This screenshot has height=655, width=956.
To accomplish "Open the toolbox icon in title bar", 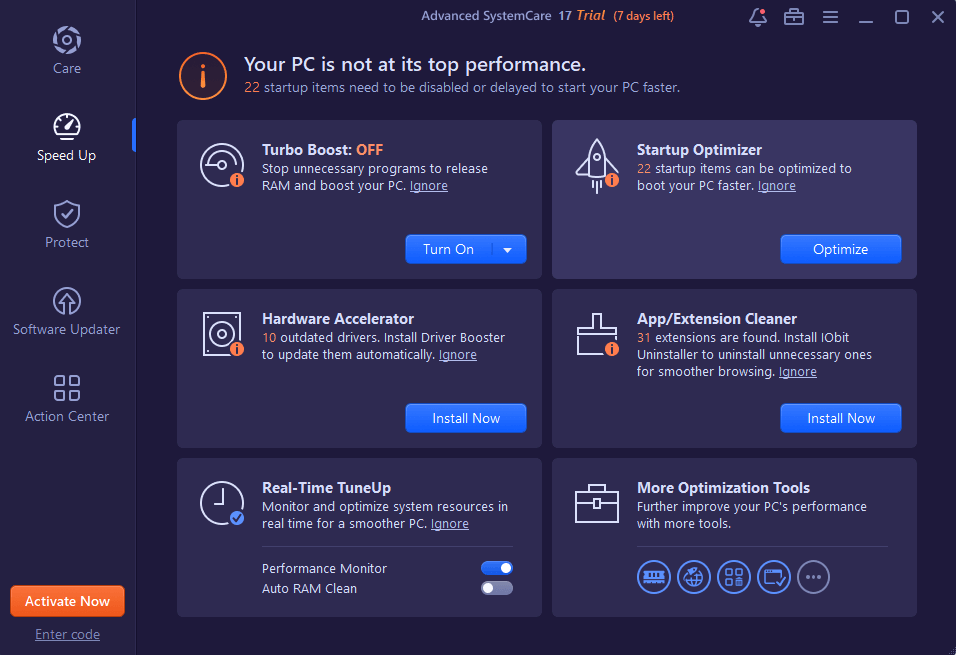I will pos(794,17).
